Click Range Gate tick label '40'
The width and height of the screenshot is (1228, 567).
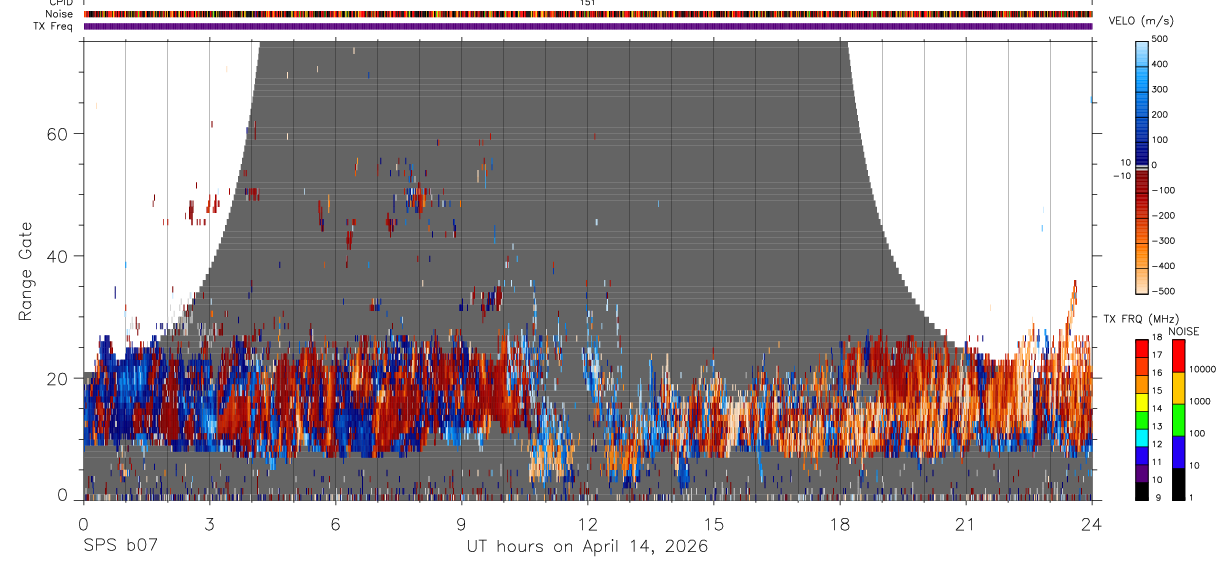coord(56,255)
